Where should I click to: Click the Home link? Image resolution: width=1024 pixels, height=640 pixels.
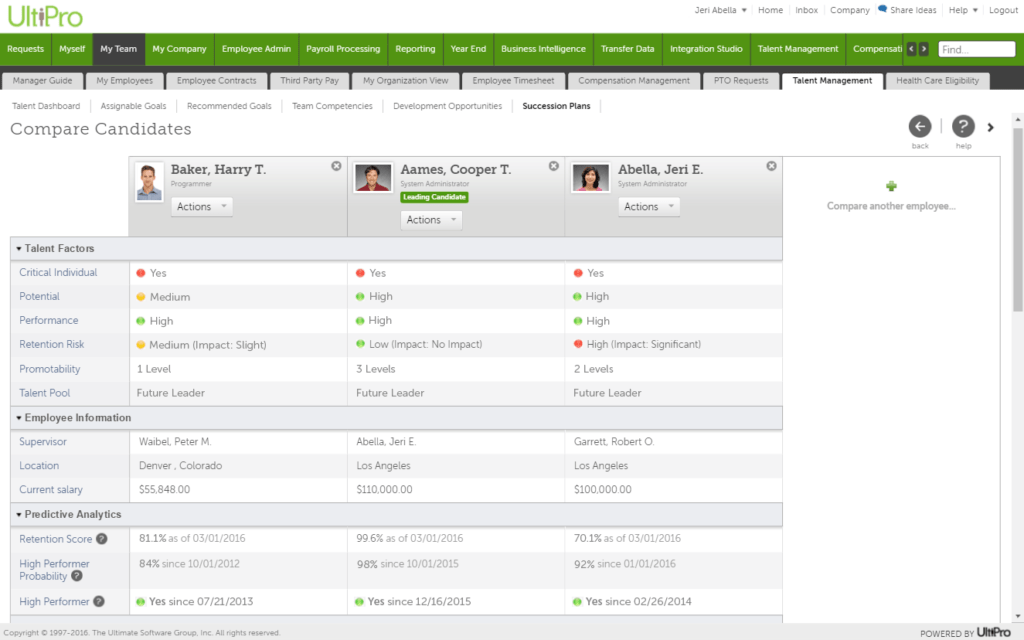click(x=770, y=10)
